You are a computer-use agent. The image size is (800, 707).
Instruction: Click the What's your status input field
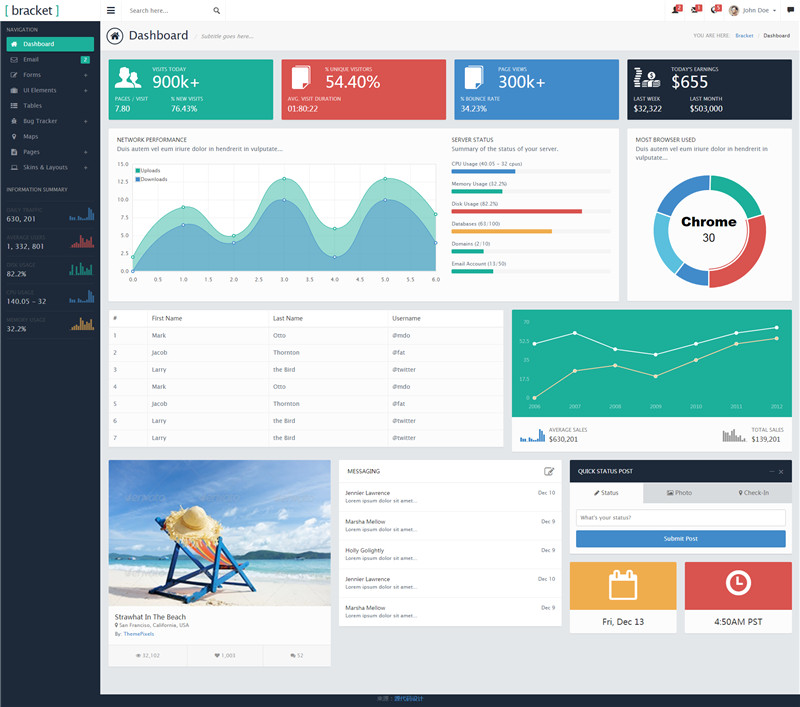680,518
